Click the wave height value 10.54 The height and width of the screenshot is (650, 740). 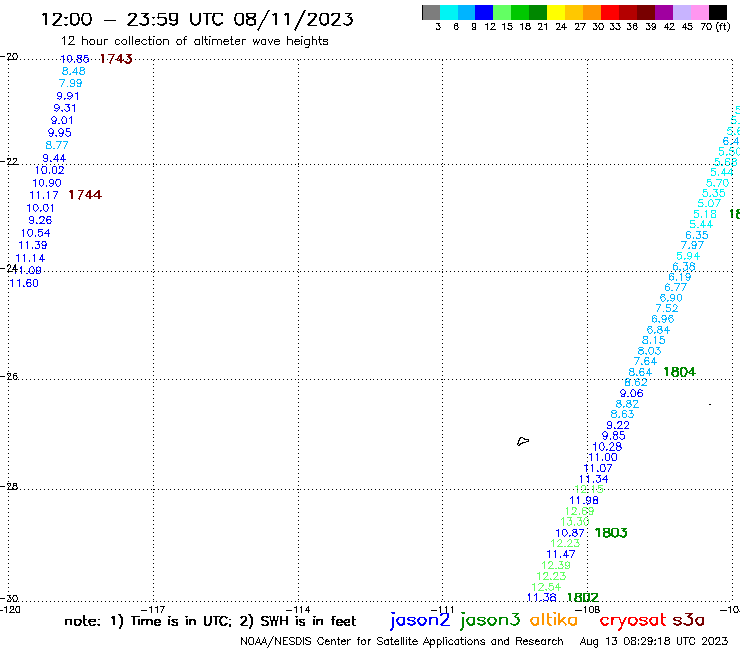pyautogui.click(x=35, y=233)
